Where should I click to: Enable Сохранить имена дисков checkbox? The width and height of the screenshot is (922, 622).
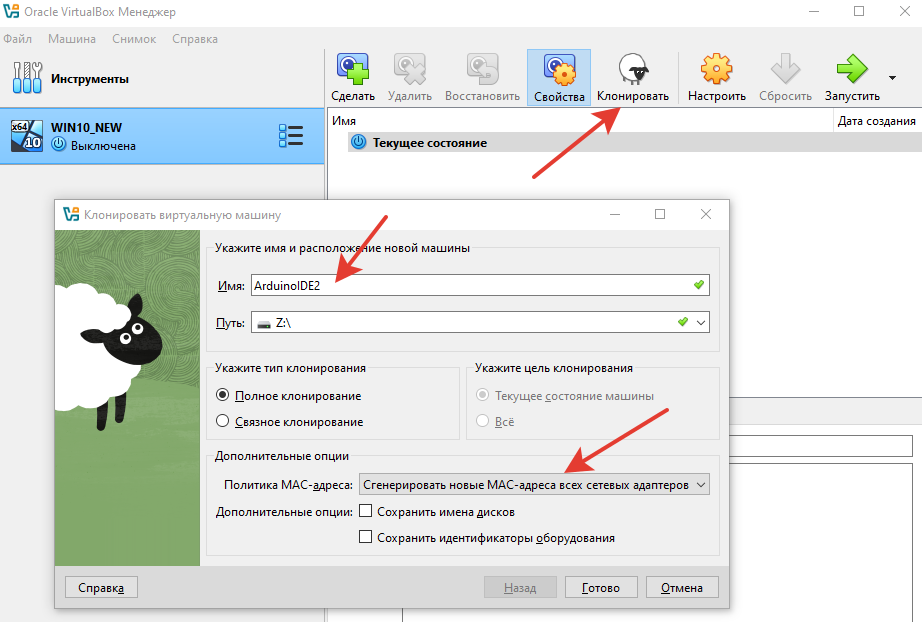[365, 511]
